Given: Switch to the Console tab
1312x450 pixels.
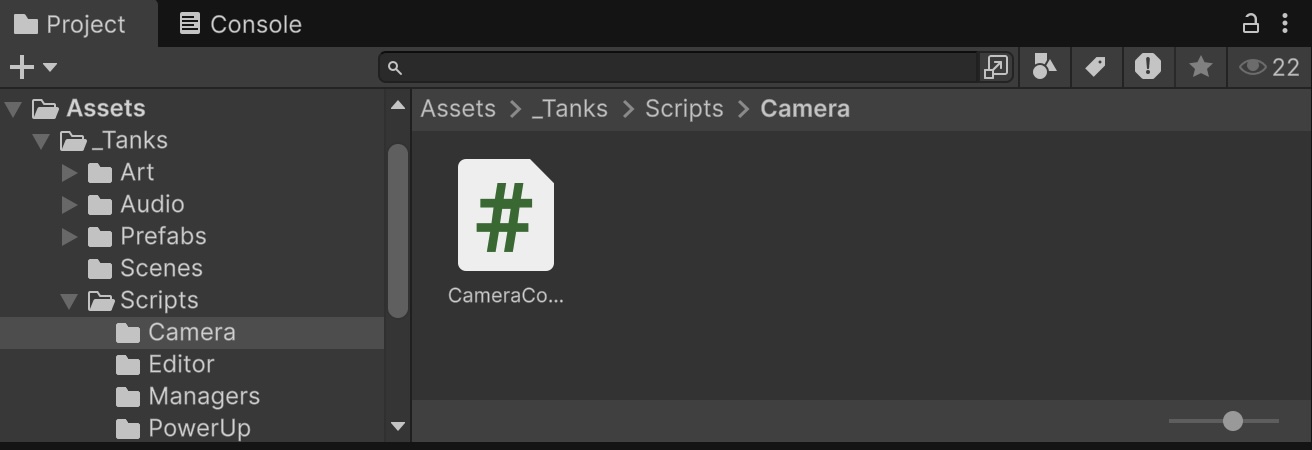Looking at the screenshot, I should (x=240, y=24).
